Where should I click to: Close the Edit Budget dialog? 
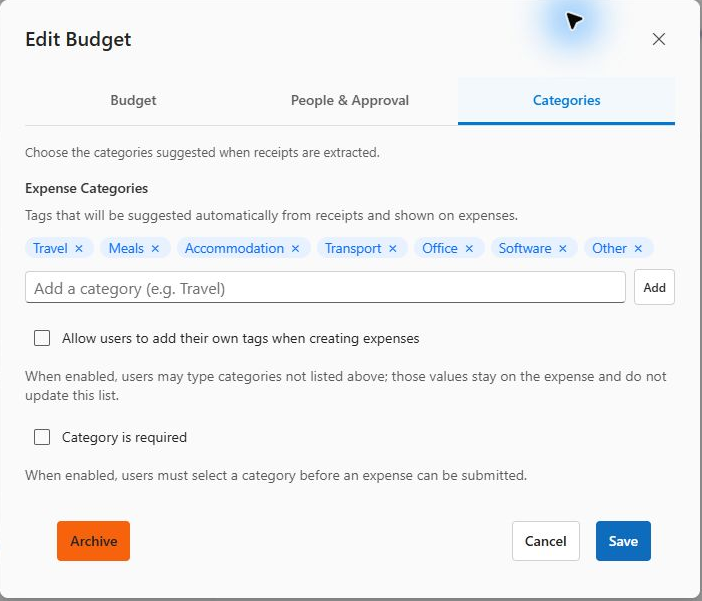tap(659, 39)
